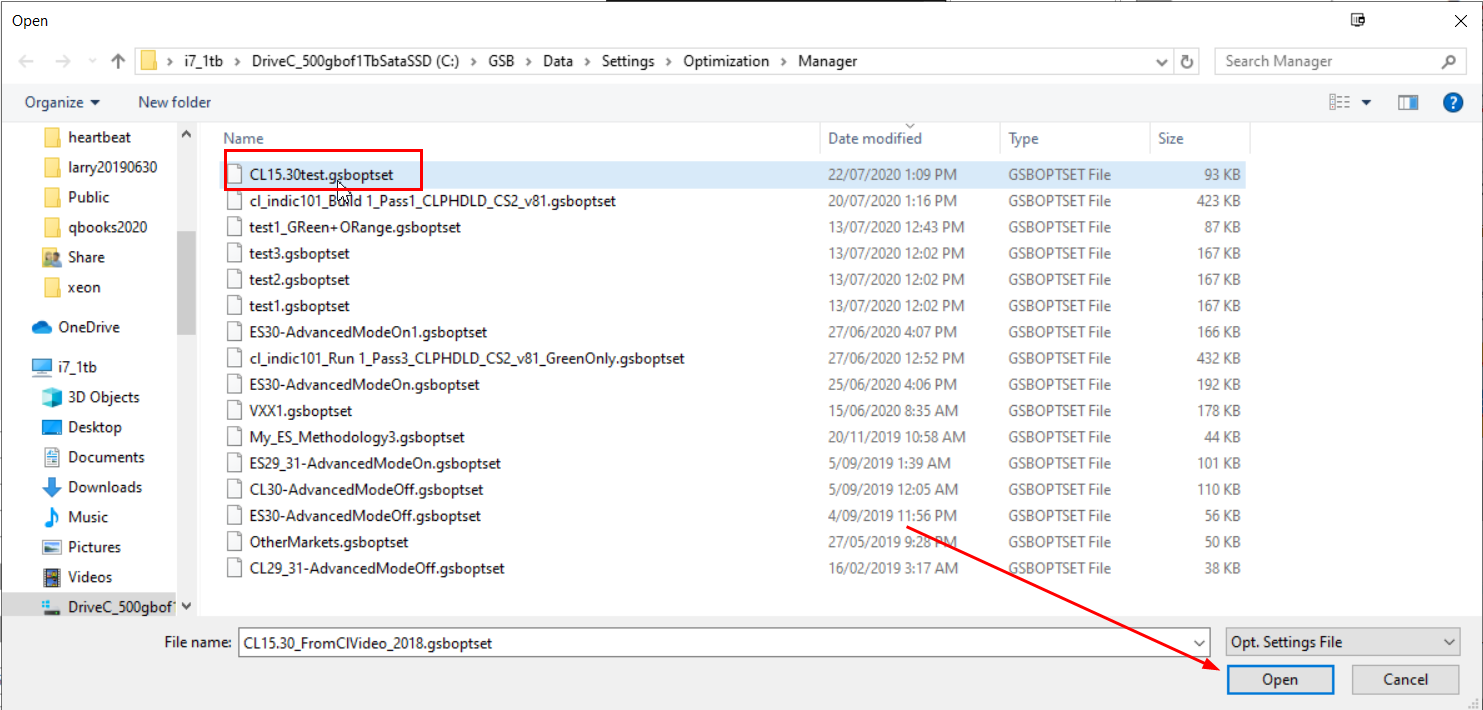Click New folder button

[x=174, y=102]
